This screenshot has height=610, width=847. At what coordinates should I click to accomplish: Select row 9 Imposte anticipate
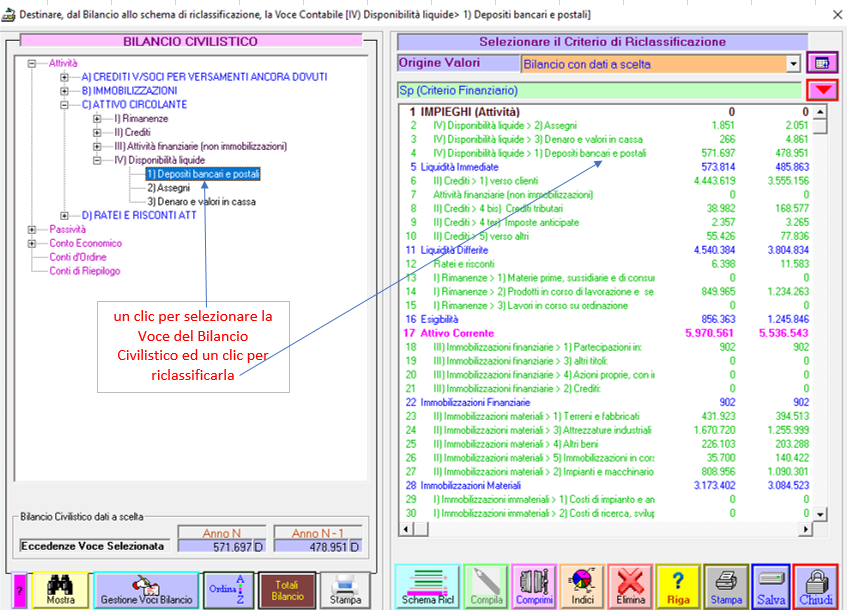[608, 223]
